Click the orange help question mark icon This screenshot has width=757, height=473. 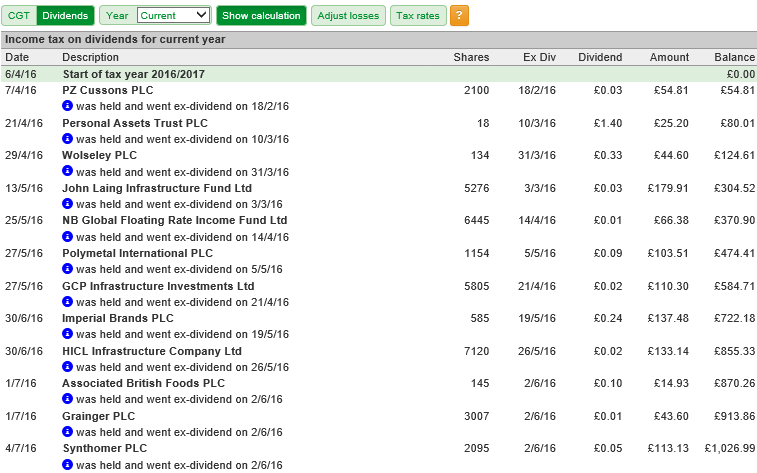pyautogui.click(x=459, y=15)
